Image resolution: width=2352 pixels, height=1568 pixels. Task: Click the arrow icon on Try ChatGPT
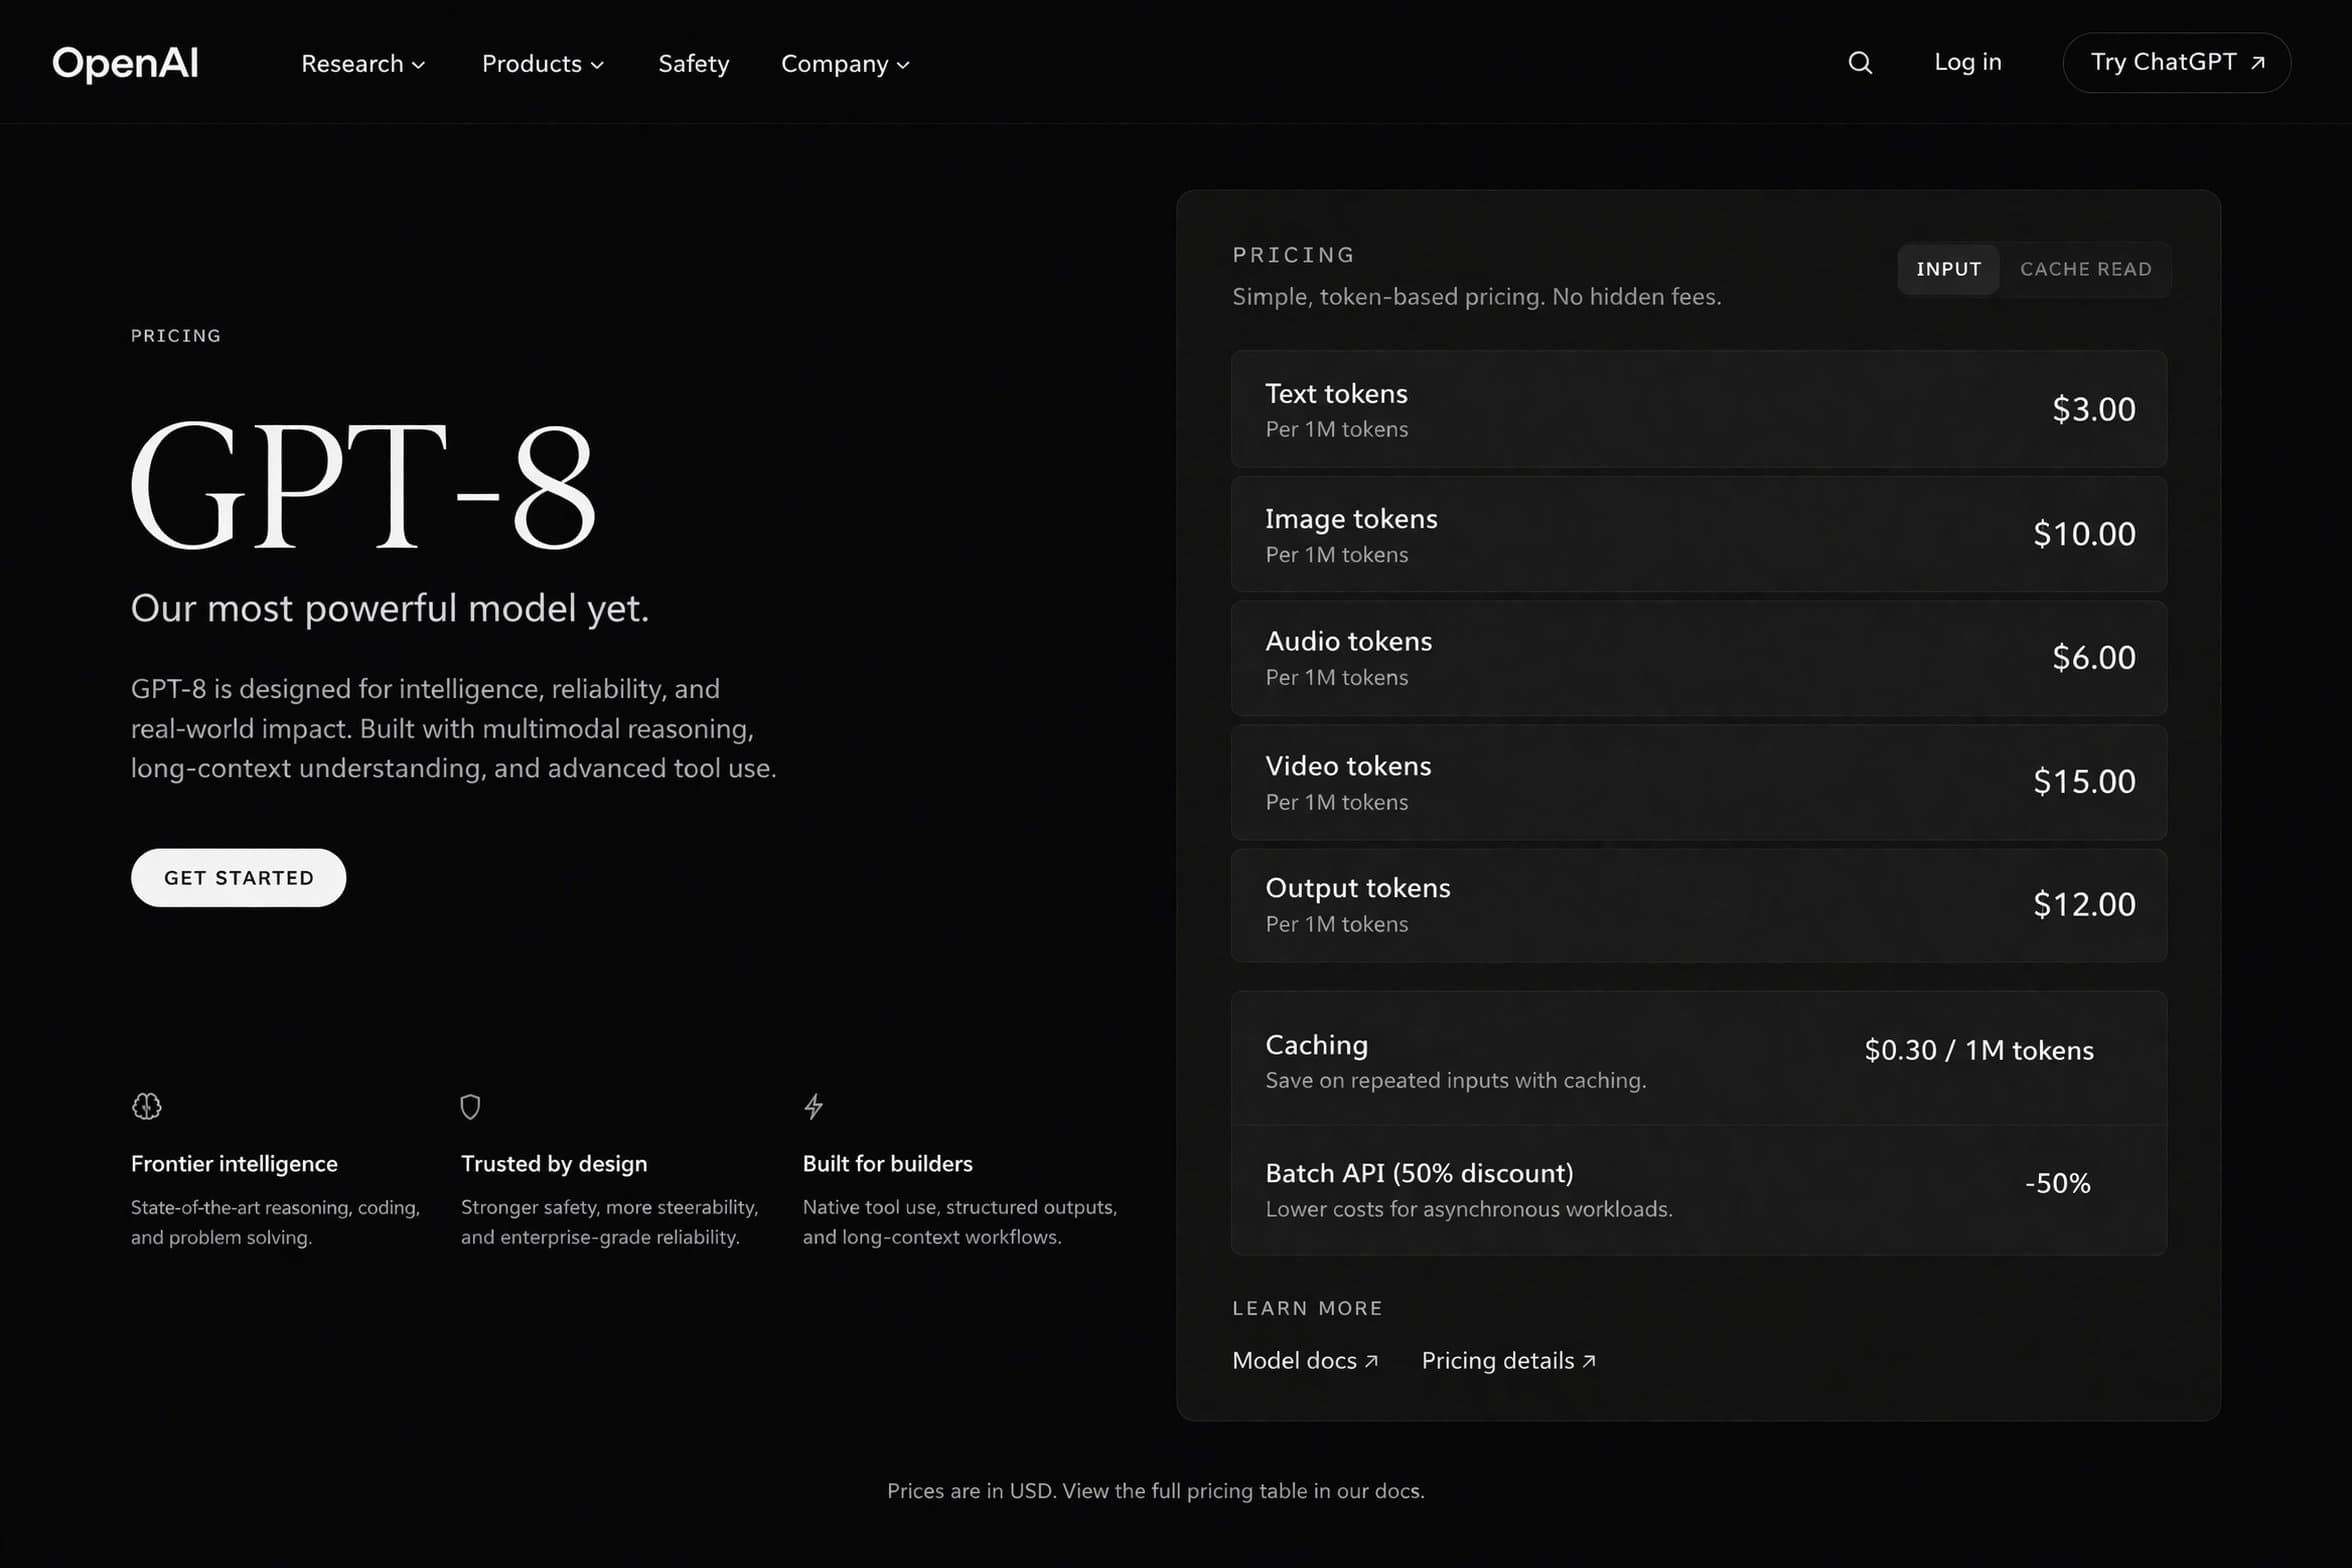pos(2259,62)
